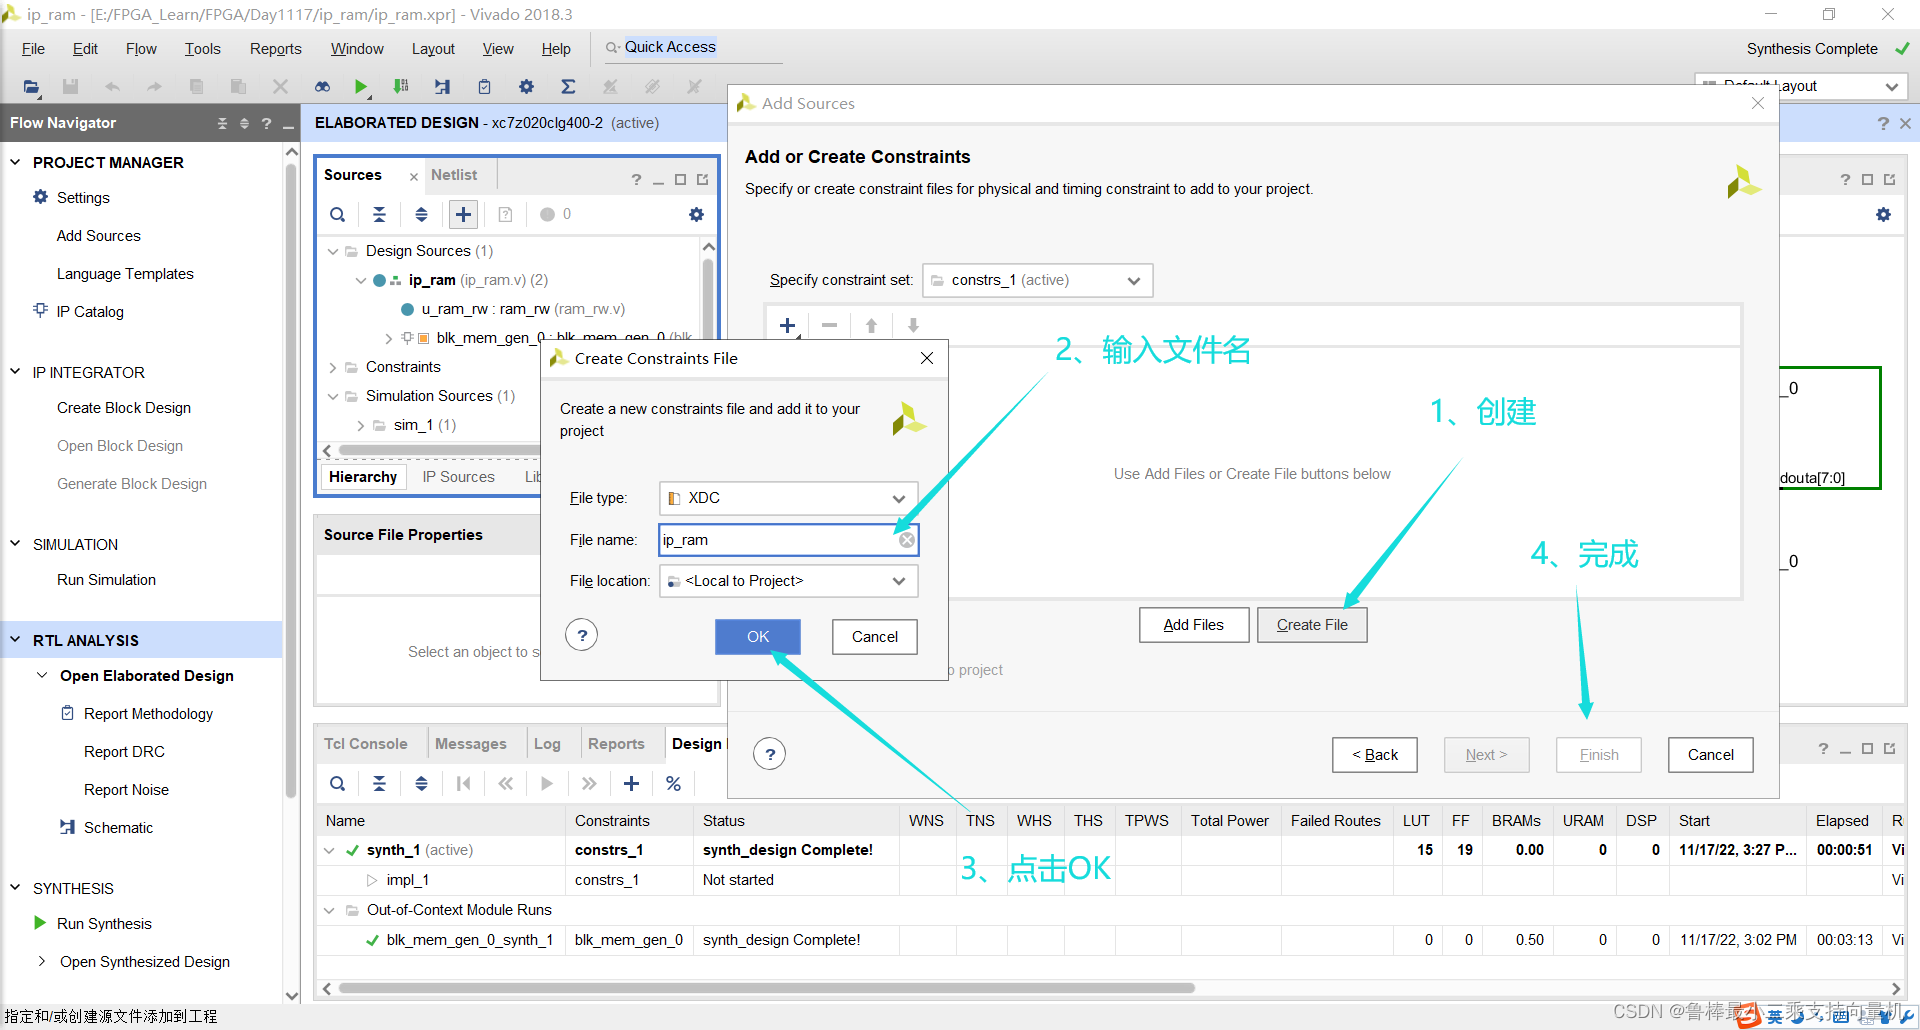The height and width of the screenshot is (1030, 1920).
Task: Click plus to create new run in Design Runs
Action: [x=631, y=783]
